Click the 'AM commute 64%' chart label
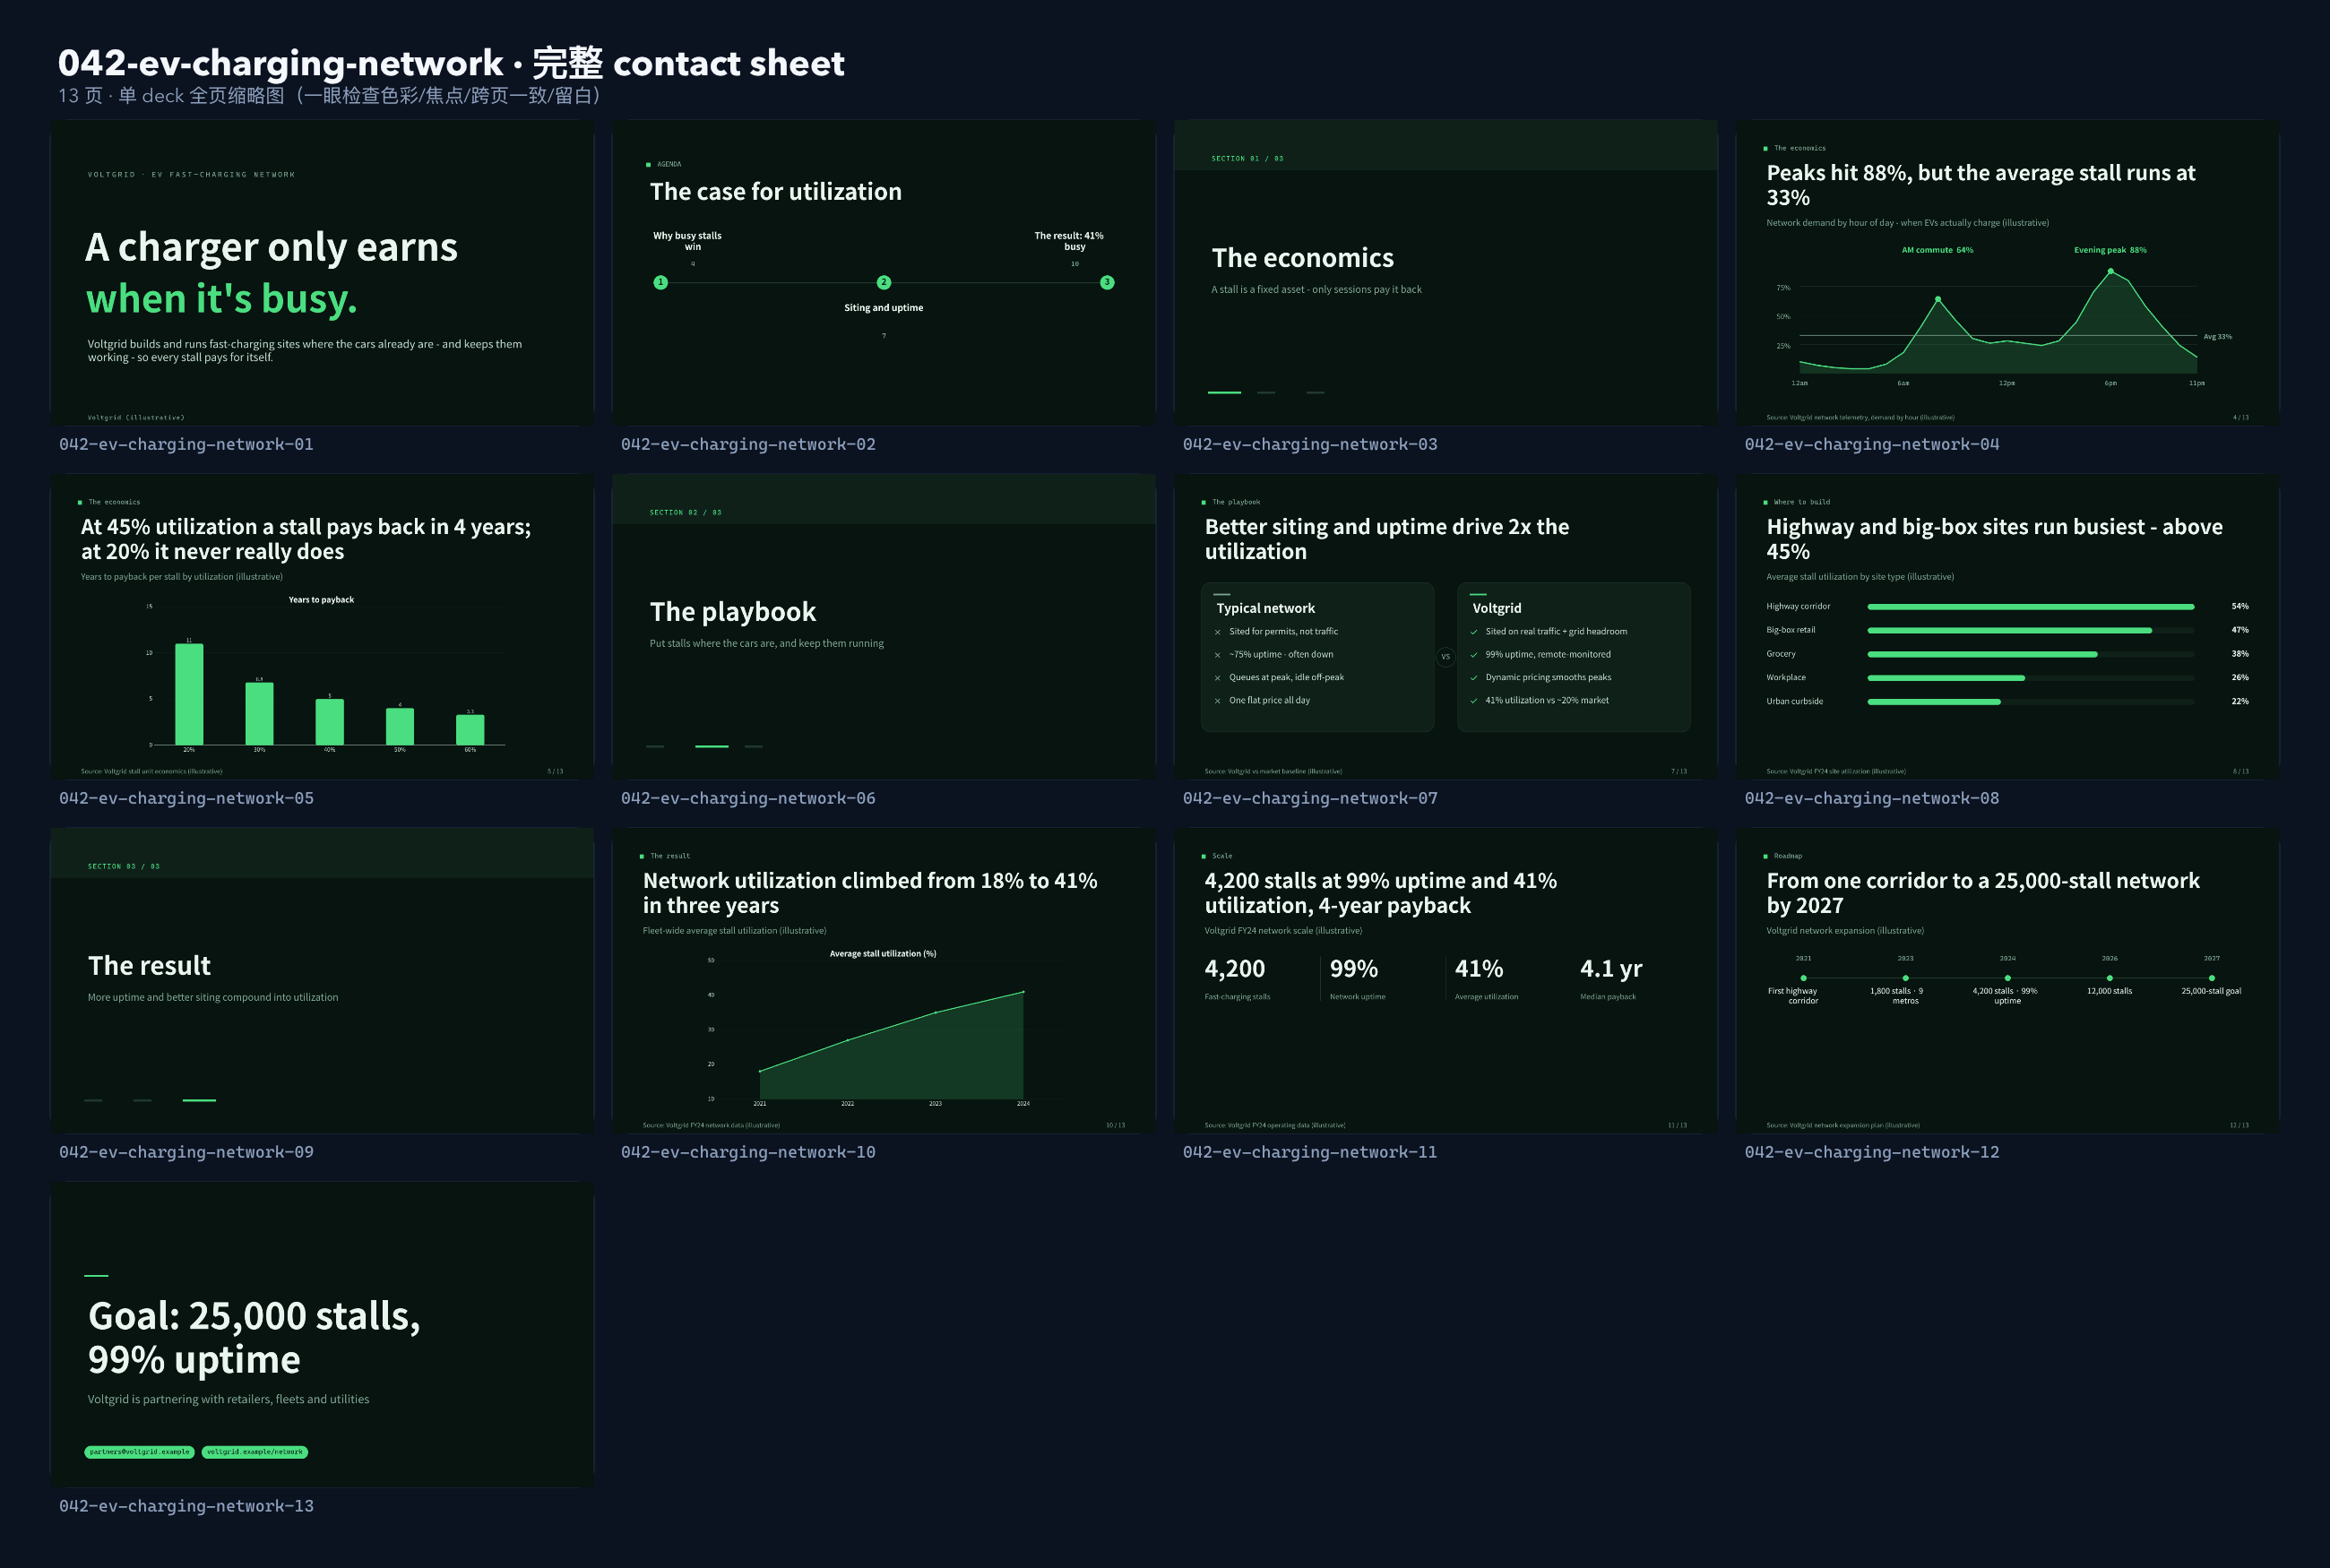The image size is (2330, 1568). click(1937, 250)
